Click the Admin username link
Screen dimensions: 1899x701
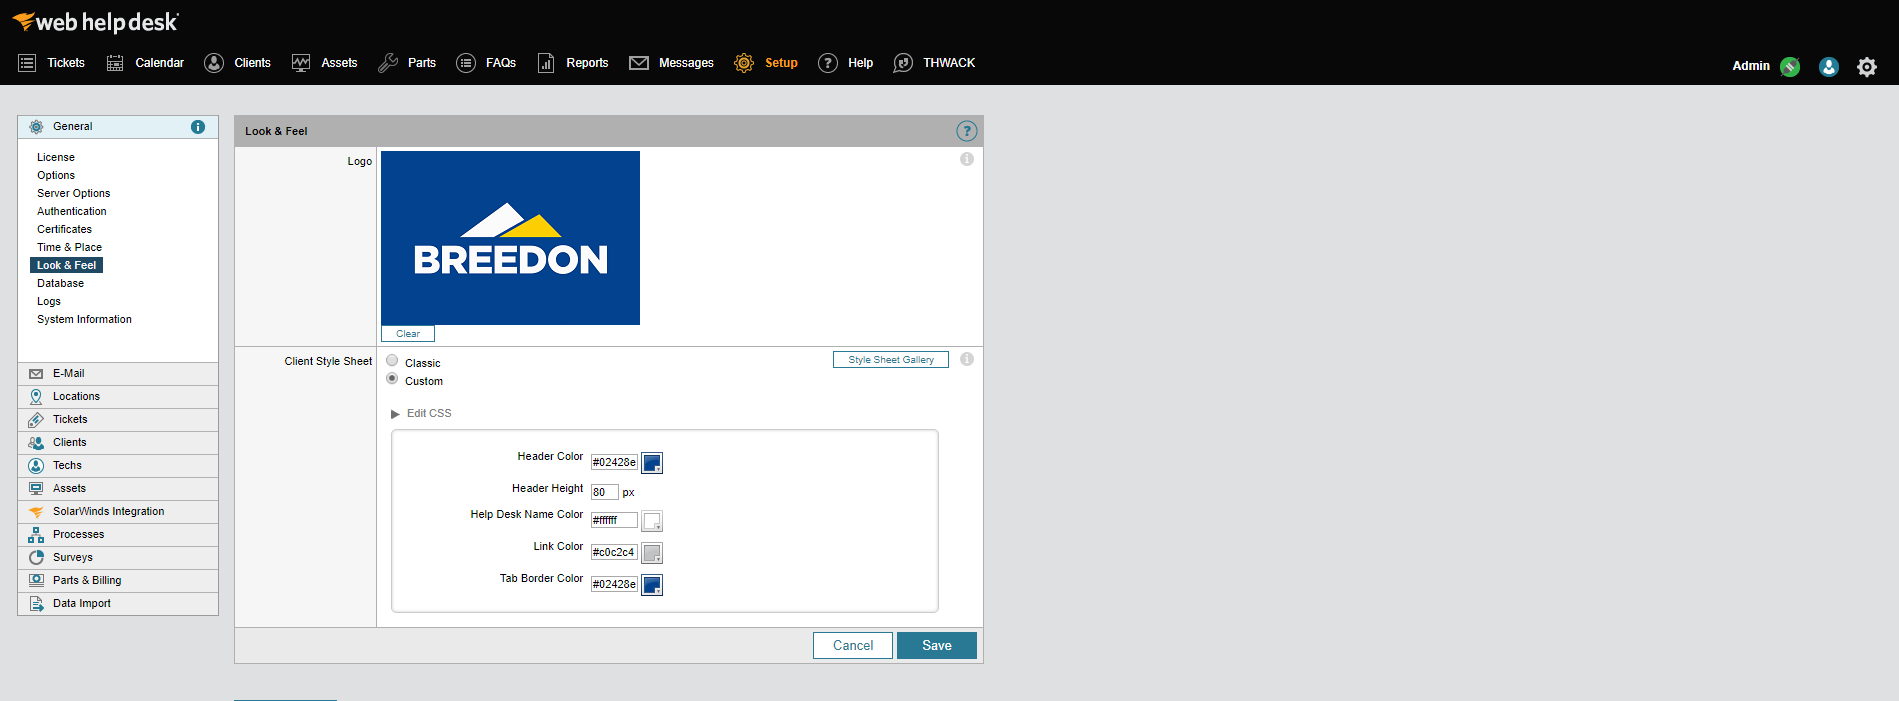[x=1751, y=66]
